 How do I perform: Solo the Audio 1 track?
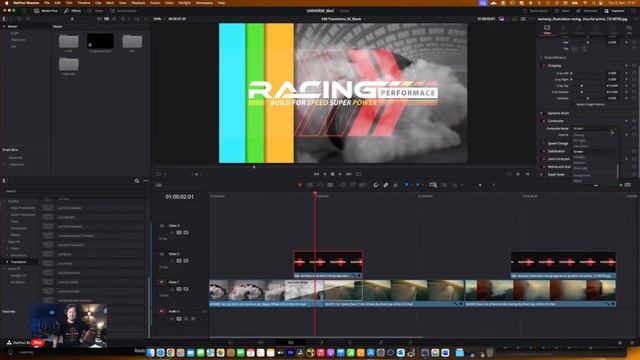[x=186, y=318]
